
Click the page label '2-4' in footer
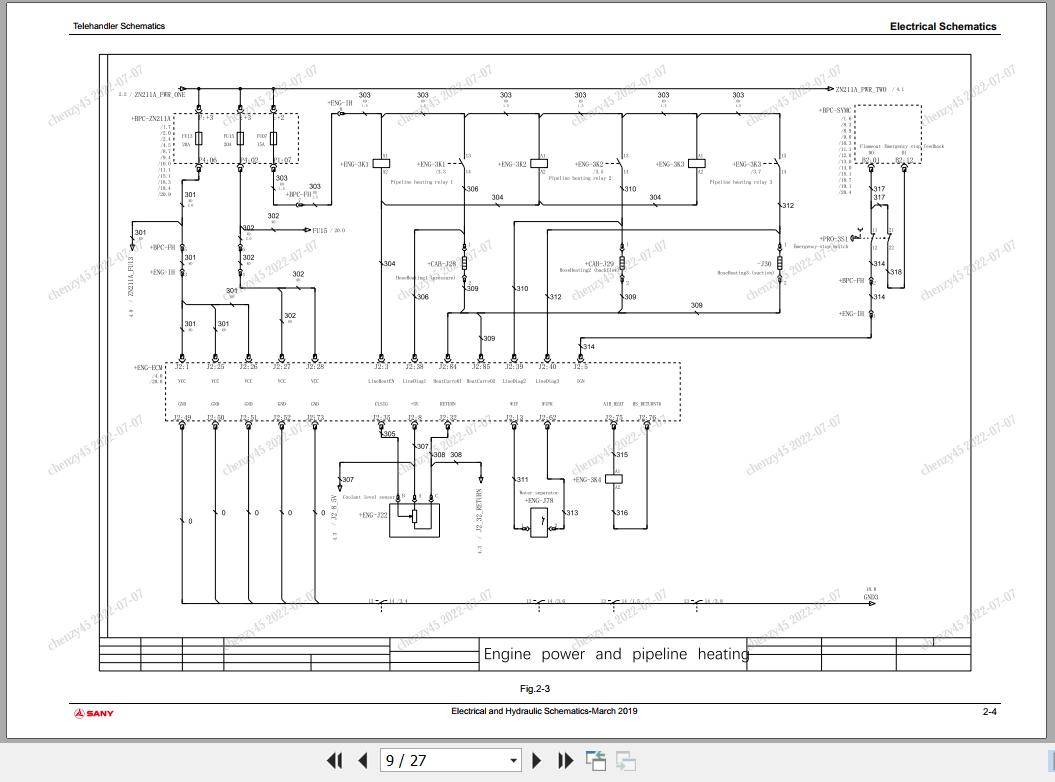(990, 711)
